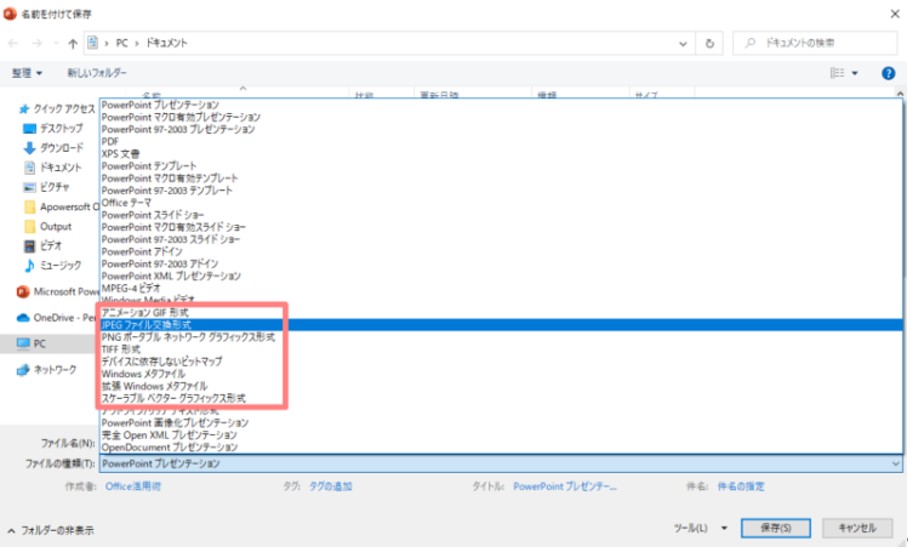Click the blue help question mark icon
Screen dimensions: 908x549
pos(887,73)
